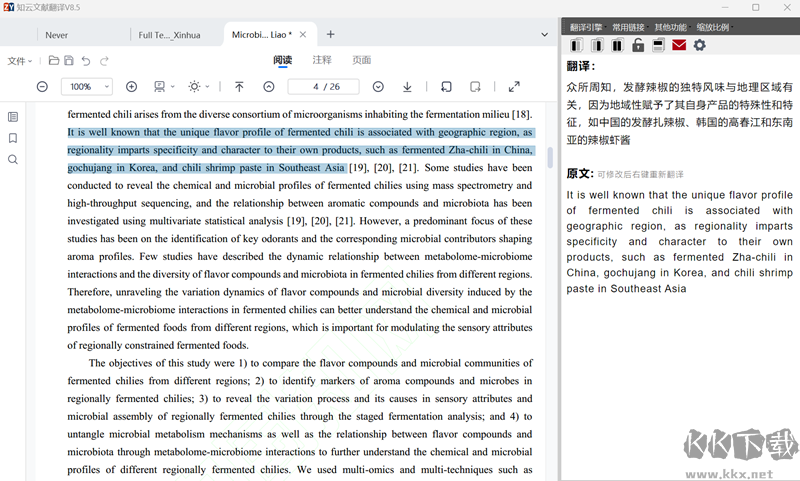Open the 100% zoom level dropdown
Image resolution: width=800 pixels, height=481 pixels.
87,87
